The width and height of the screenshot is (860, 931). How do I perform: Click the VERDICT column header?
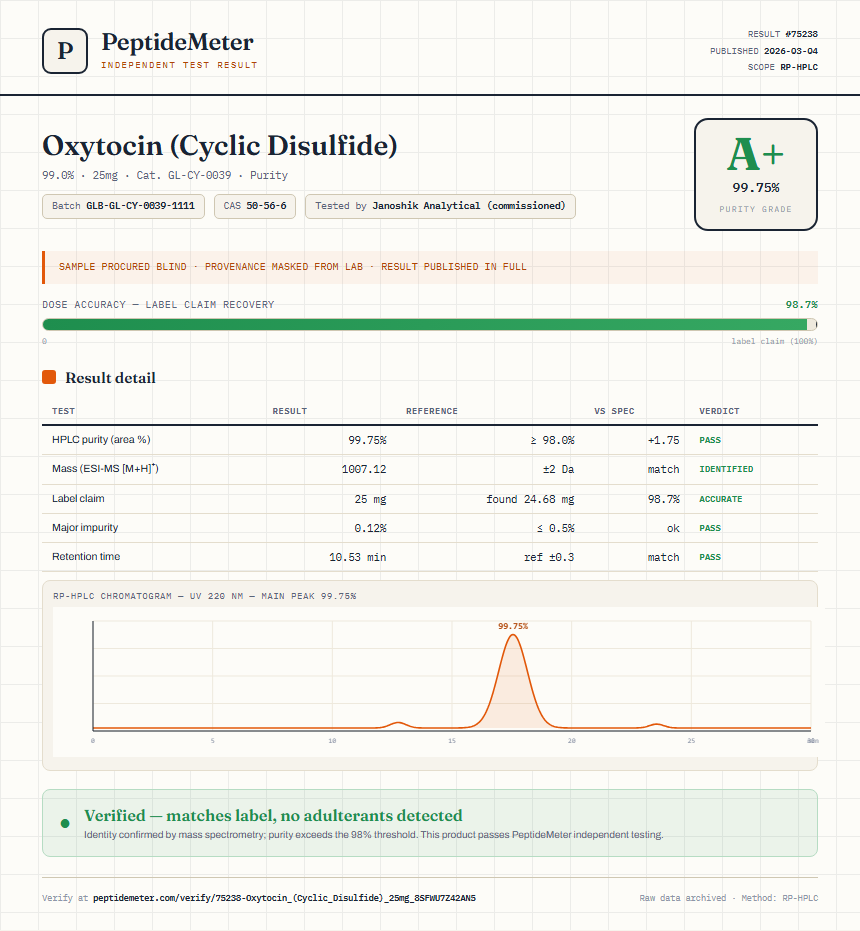pyautogui.click(x=719, y=411)
